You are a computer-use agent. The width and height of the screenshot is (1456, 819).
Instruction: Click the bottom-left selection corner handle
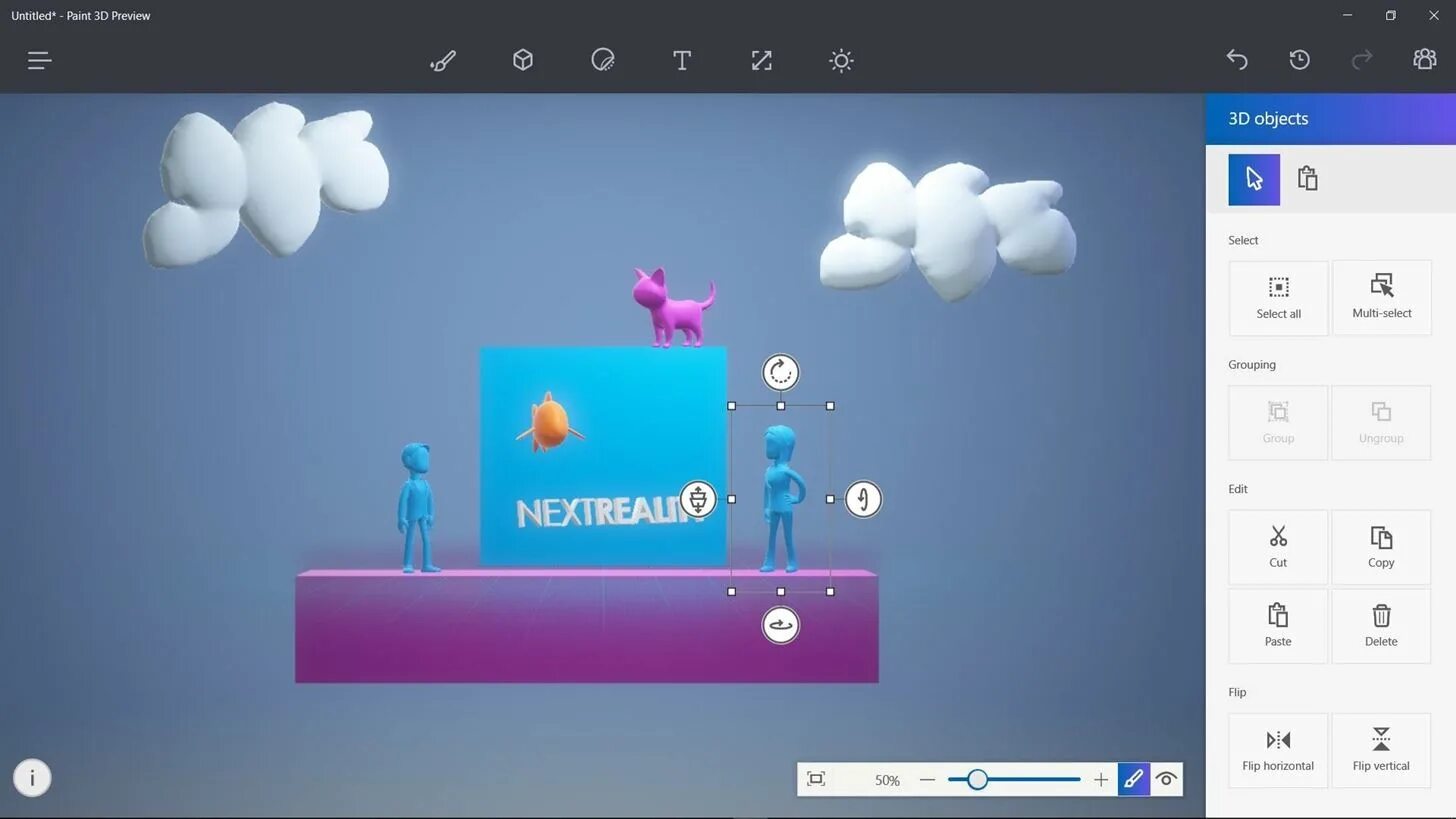(x=731, y=592)
